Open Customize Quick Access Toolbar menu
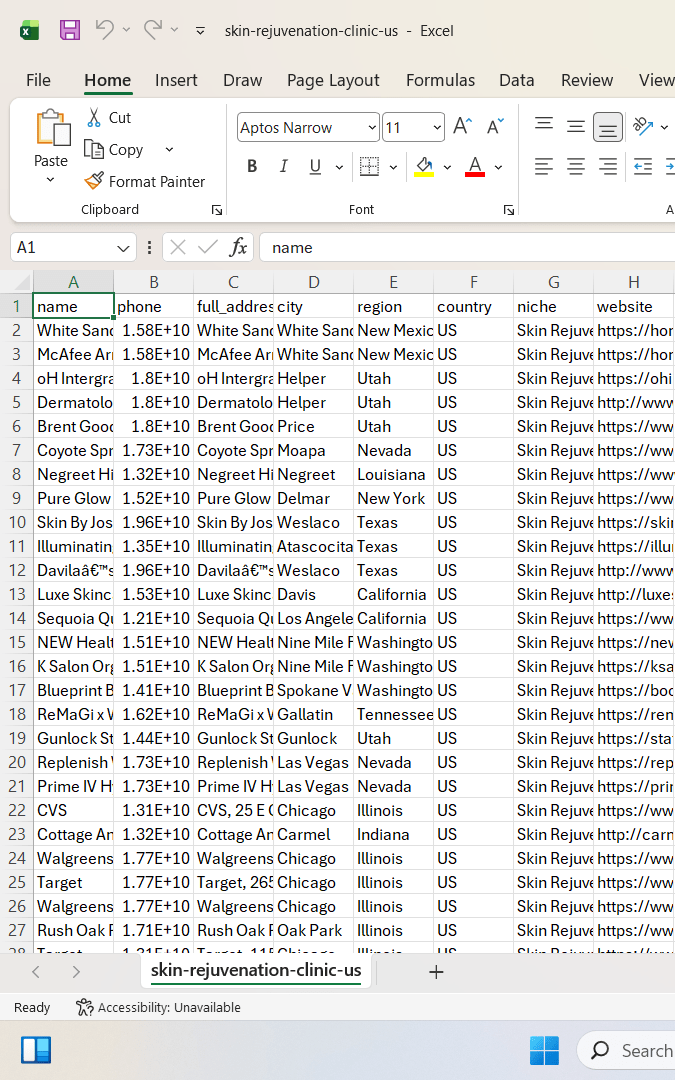Image resolution: width=675 pixels, height=1080 pixels. click(200, 30)
